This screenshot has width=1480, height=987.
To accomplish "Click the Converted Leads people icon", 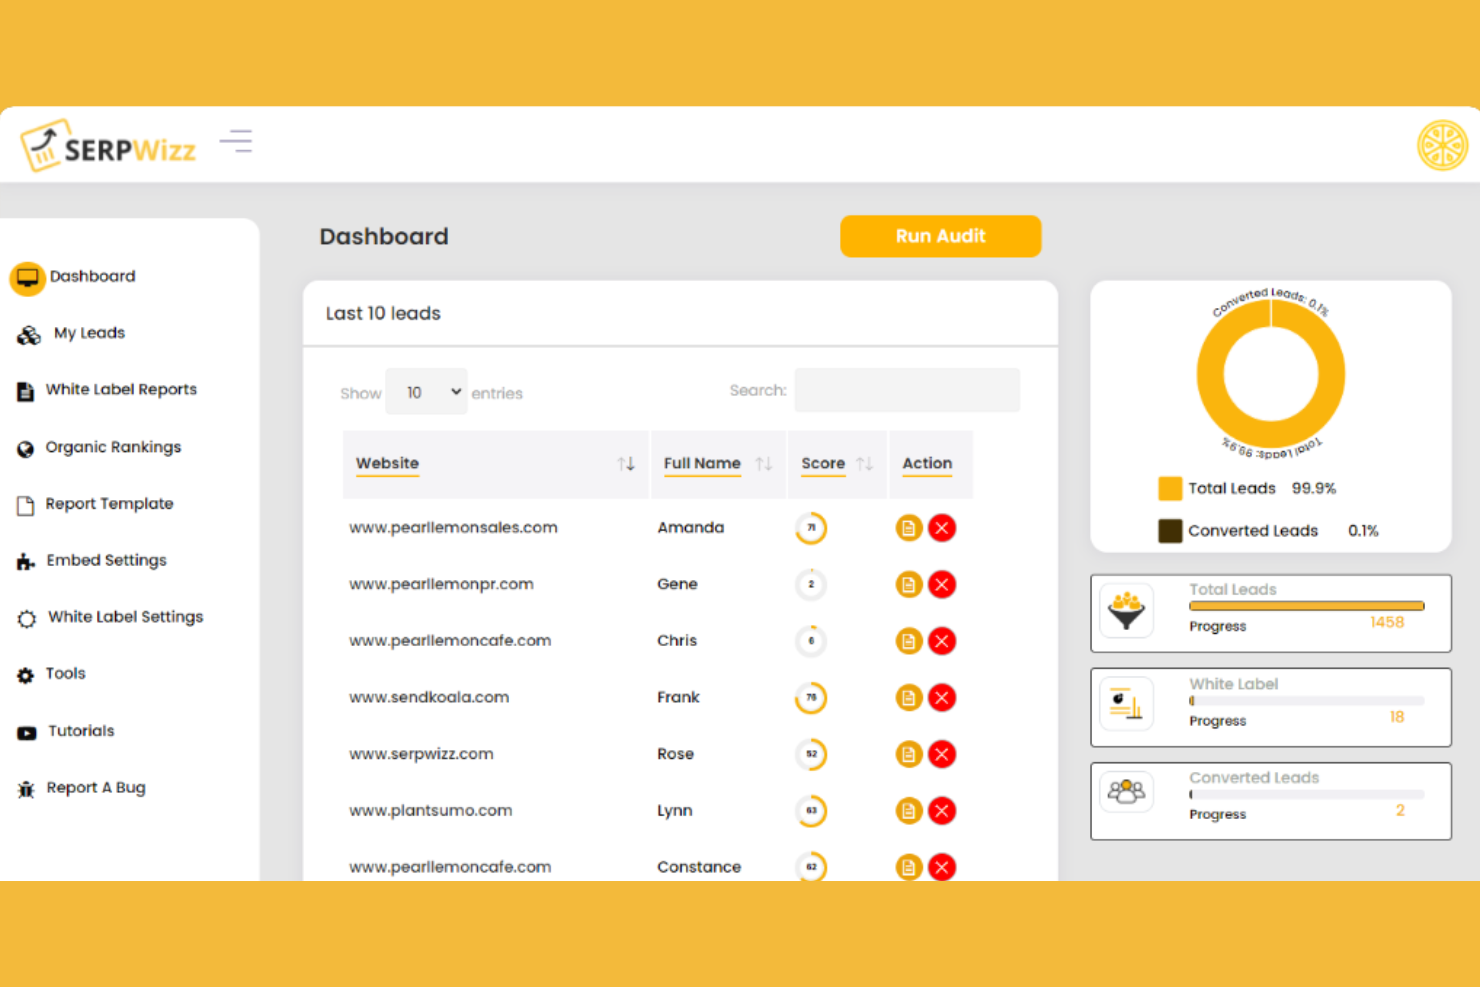I will tap(1127, 794).
